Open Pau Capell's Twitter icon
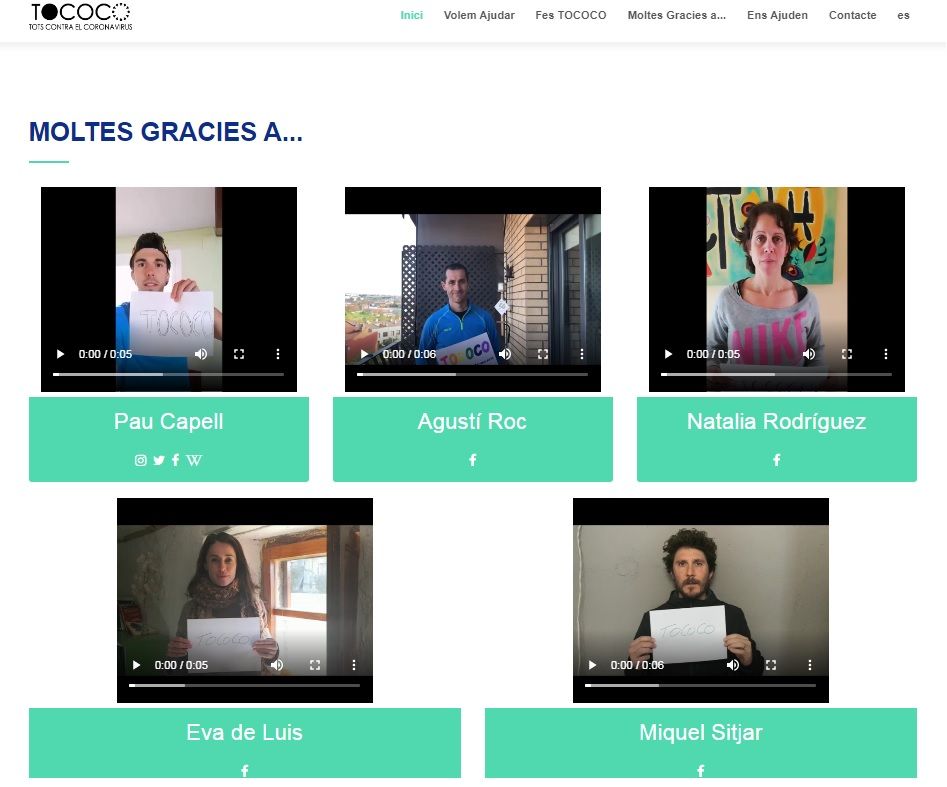The height and width of the screenshot is (787, 947). (x=159, y=460)
